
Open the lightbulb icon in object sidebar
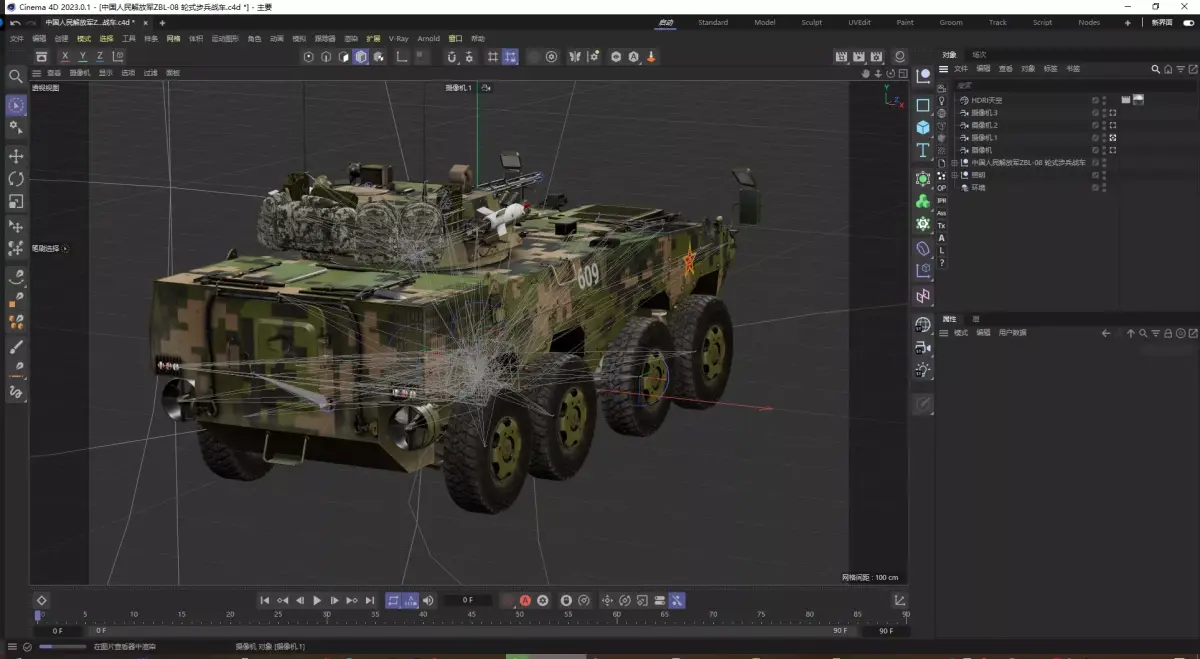coord(942,100)
